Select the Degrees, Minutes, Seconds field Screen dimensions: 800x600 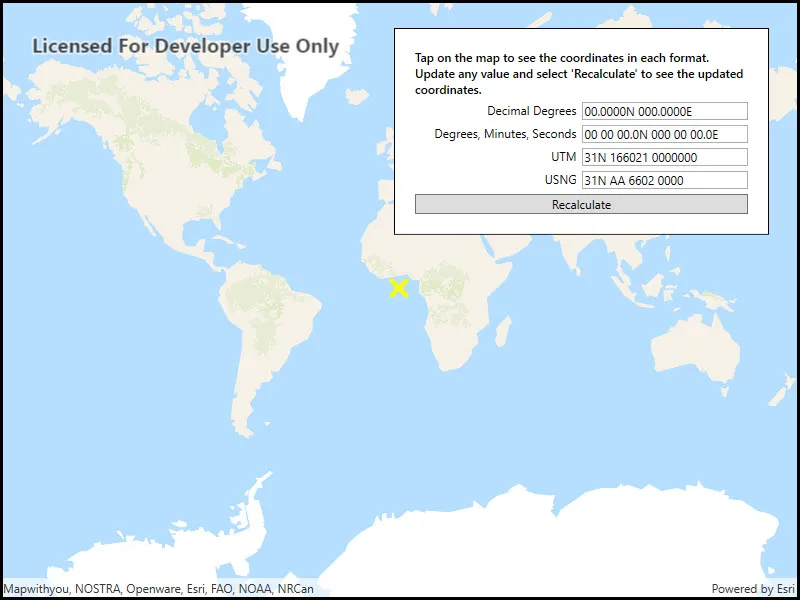click(x=665, y=134)
